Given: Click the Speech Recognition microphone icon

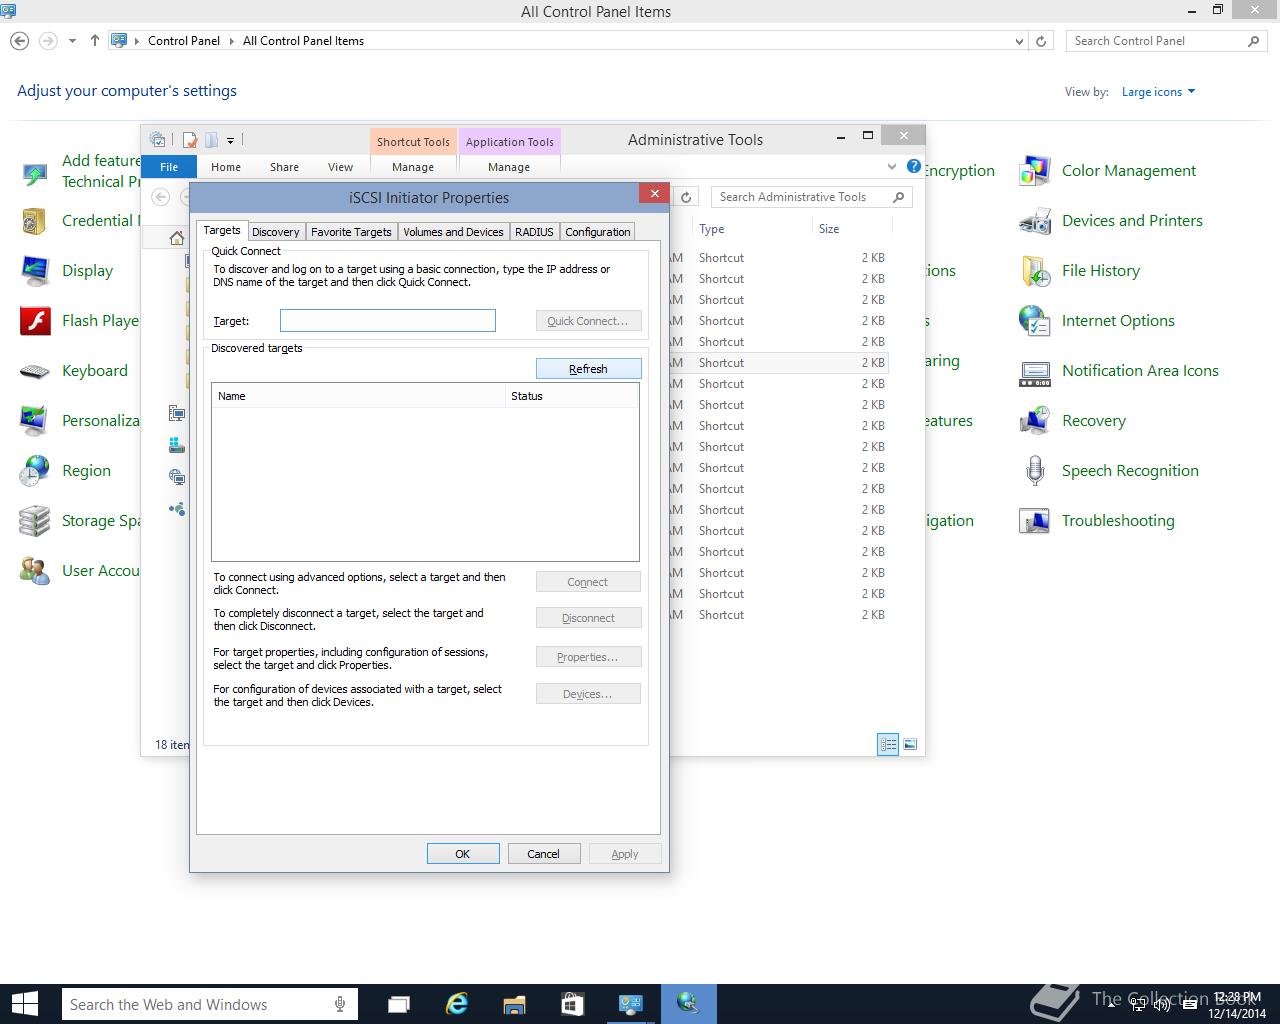Looking at the screenshot, I should click(x=1034, y=471).
